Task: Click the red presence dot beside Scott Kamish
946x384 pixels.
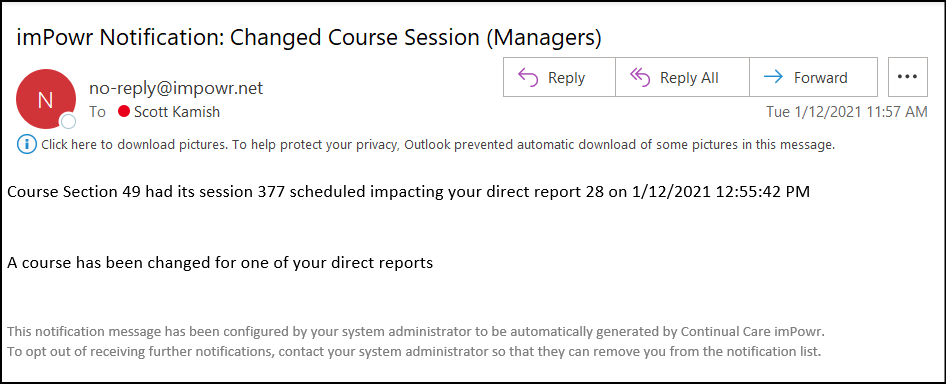Action: pyautogui.click(x=124, y=112)
